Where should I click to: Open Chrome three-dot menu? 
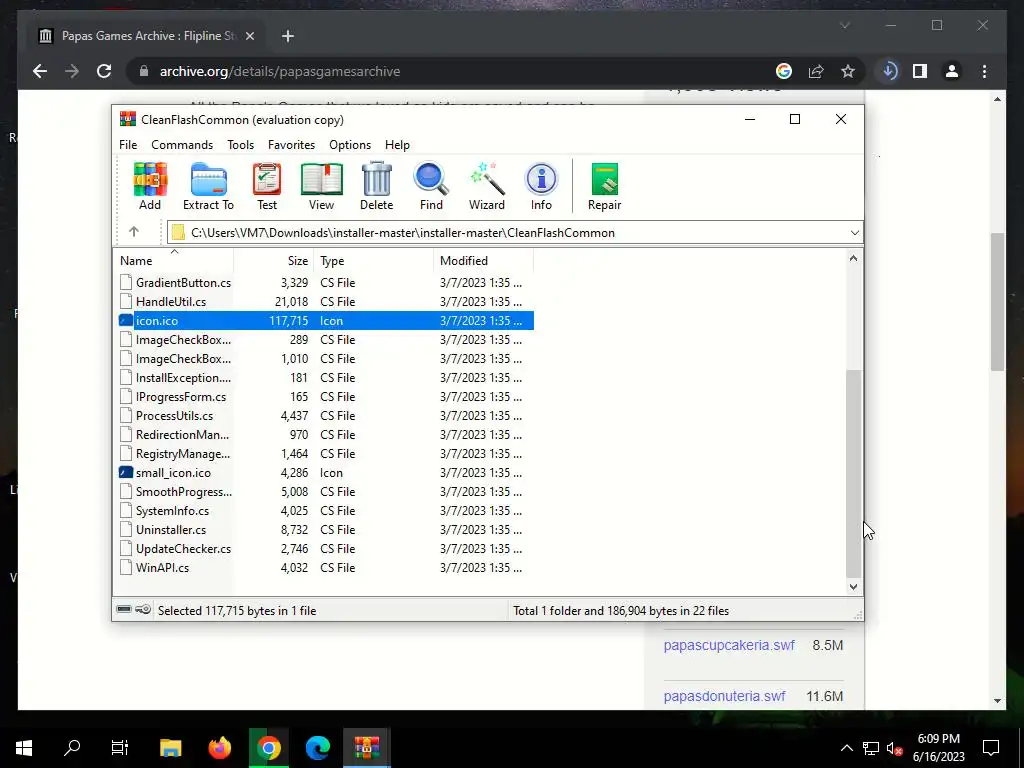point(985,71)
